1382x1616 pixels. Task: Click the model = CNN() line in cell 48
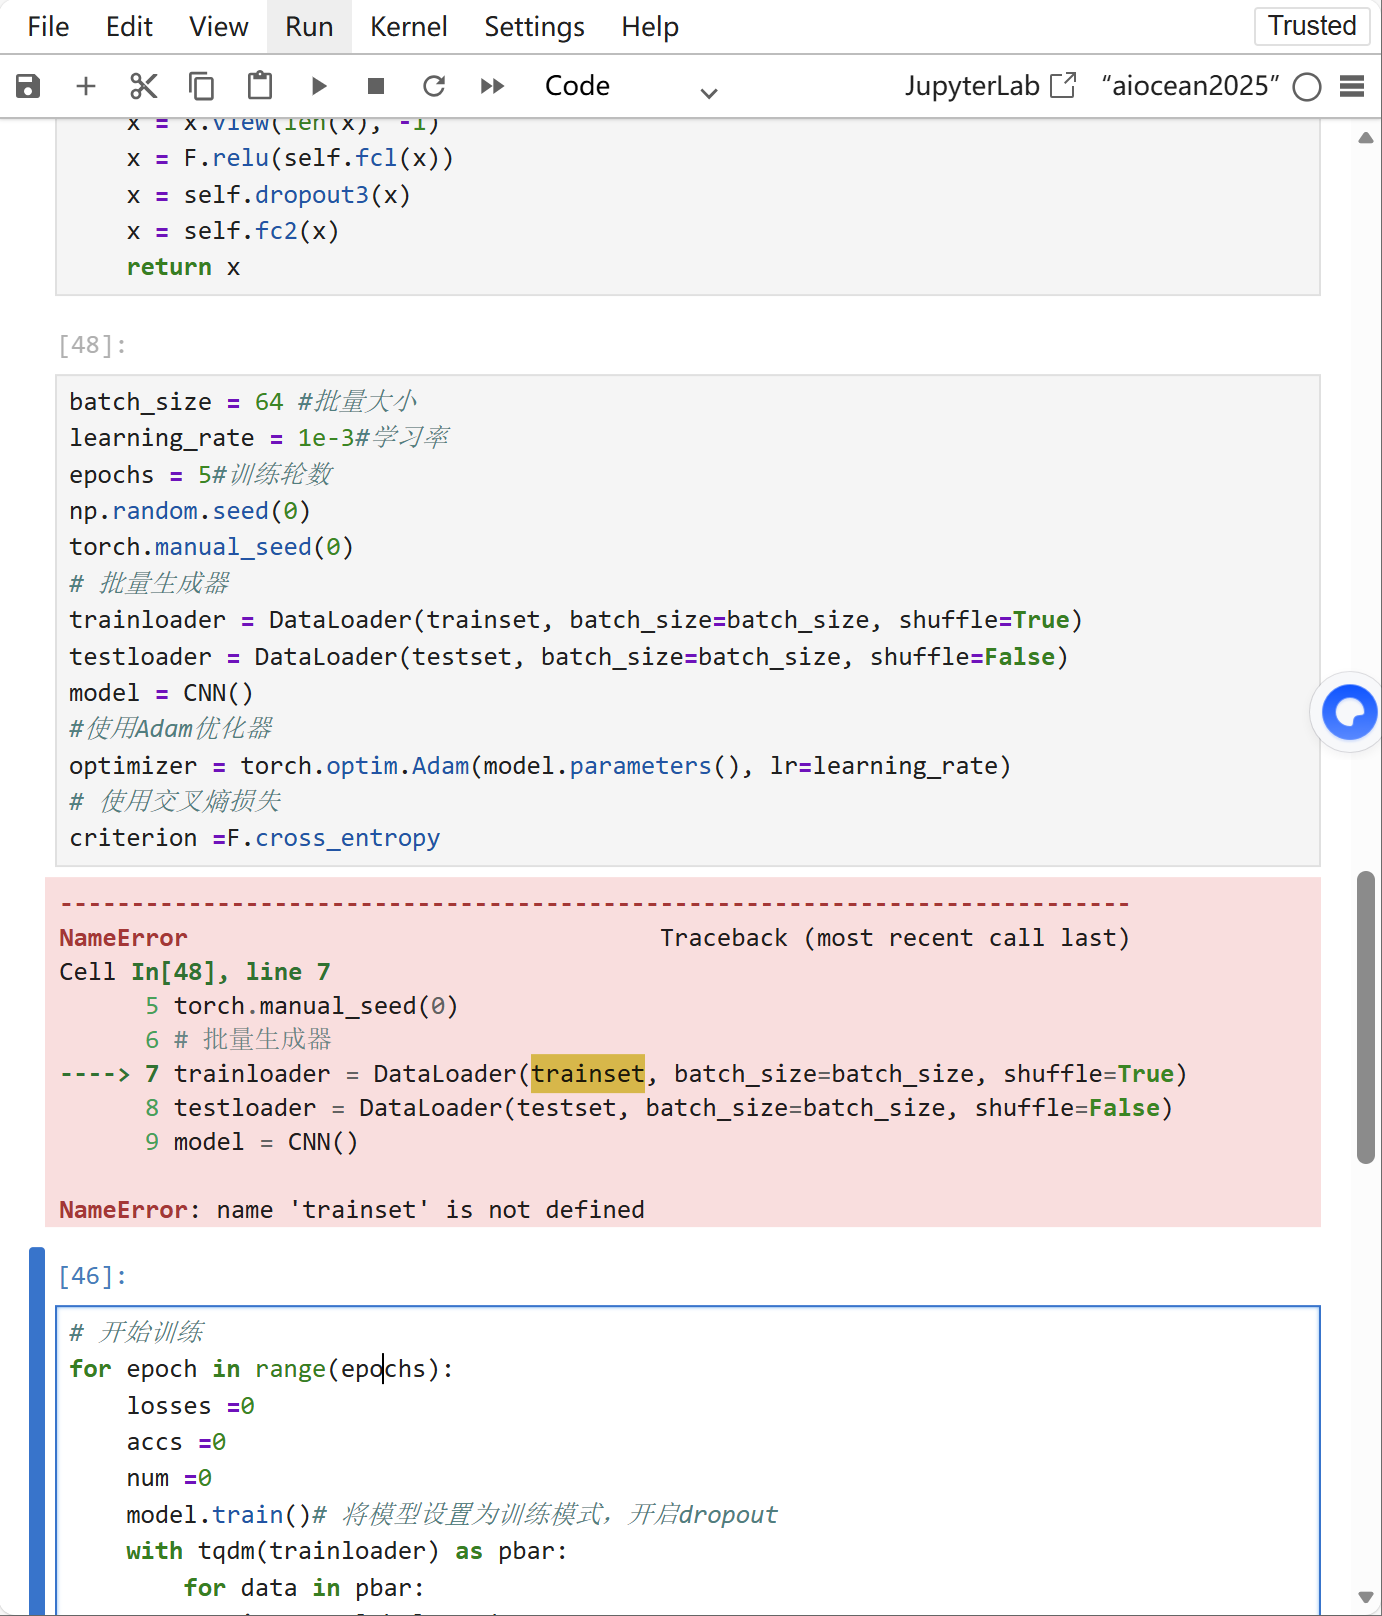[161, 693]
